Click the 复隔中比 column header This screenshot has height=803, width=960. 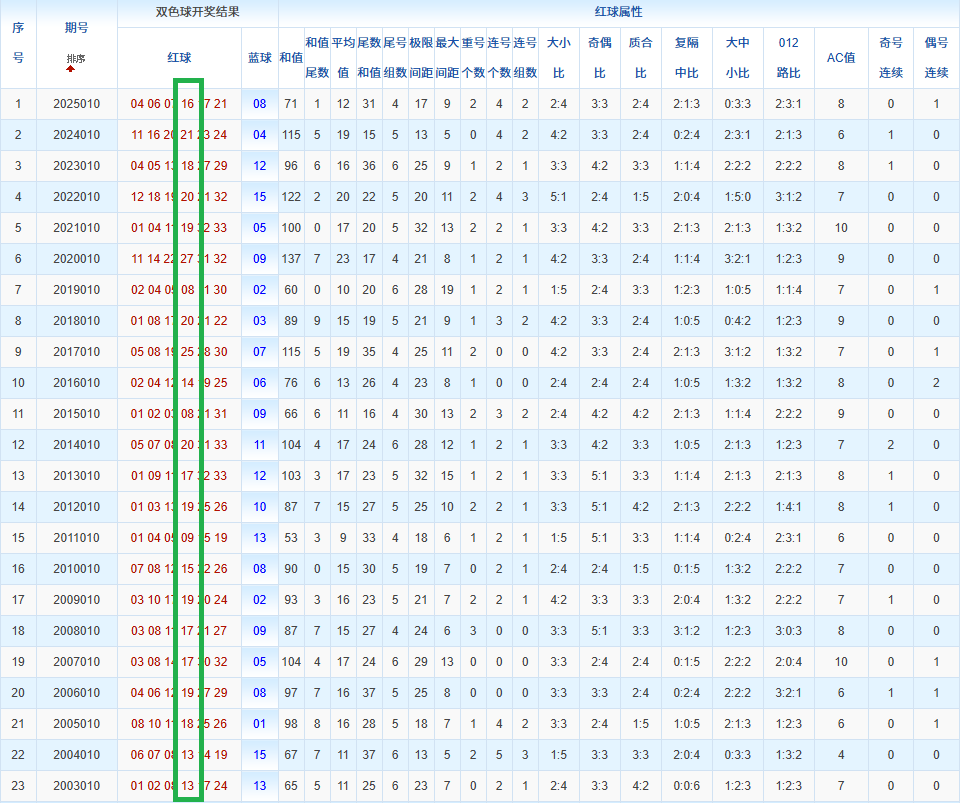click(686, 58)
